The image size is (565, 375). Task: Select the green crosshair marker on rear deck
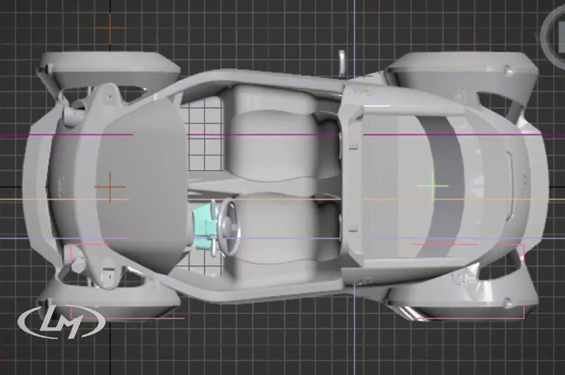pyautogui.click(x=433, y=186)
